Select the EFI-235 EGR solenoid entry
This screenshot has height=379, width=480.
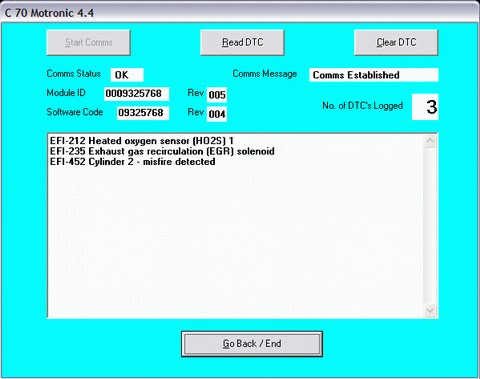coord(162,151)
